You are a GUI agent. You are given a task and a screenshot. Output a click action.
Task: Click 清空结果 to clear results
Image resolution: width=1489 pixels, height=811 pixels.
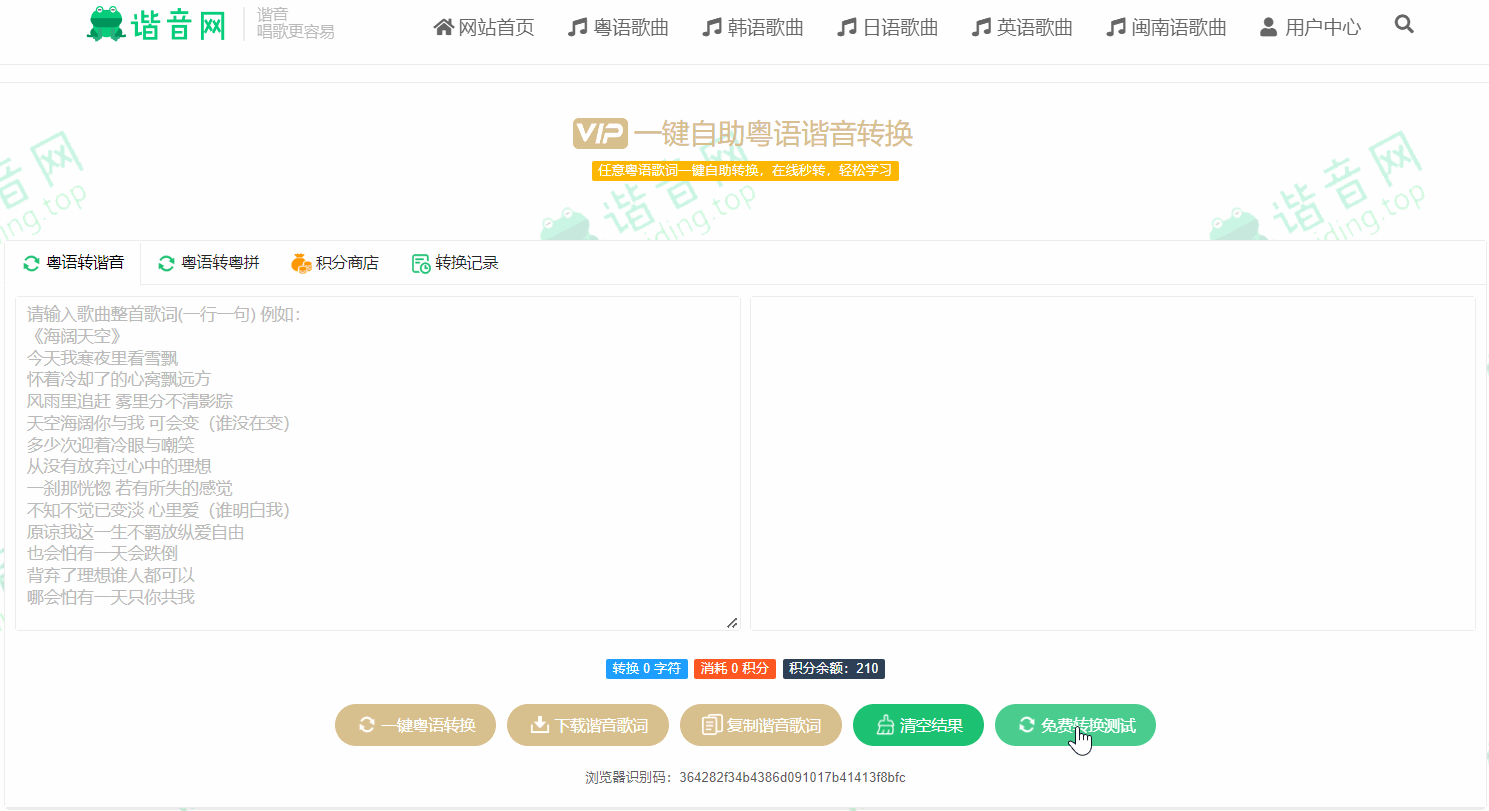coord(918,725)
